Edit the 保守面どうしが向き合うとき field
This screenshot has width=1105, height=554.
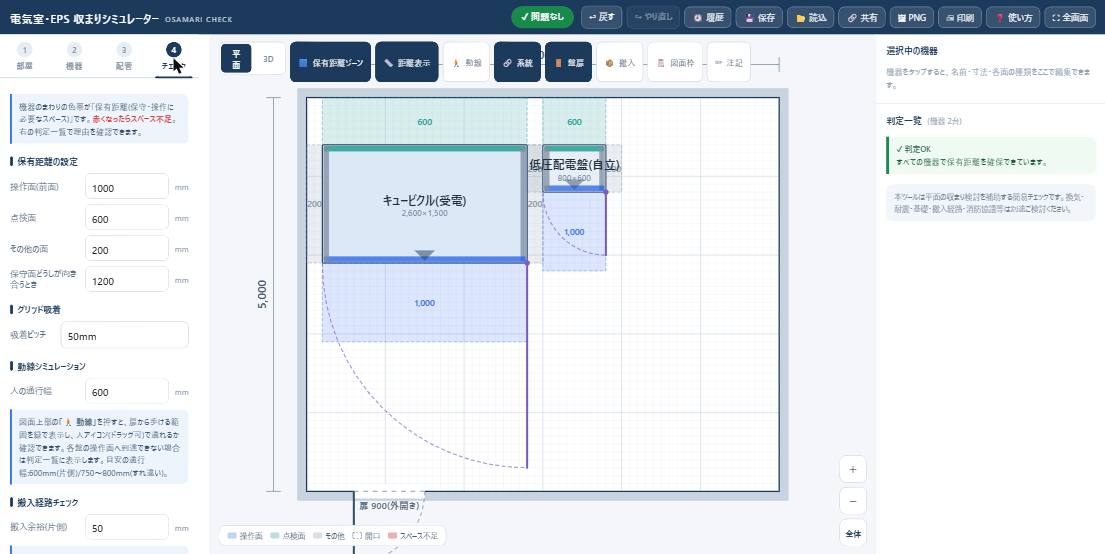coord(127,281)
